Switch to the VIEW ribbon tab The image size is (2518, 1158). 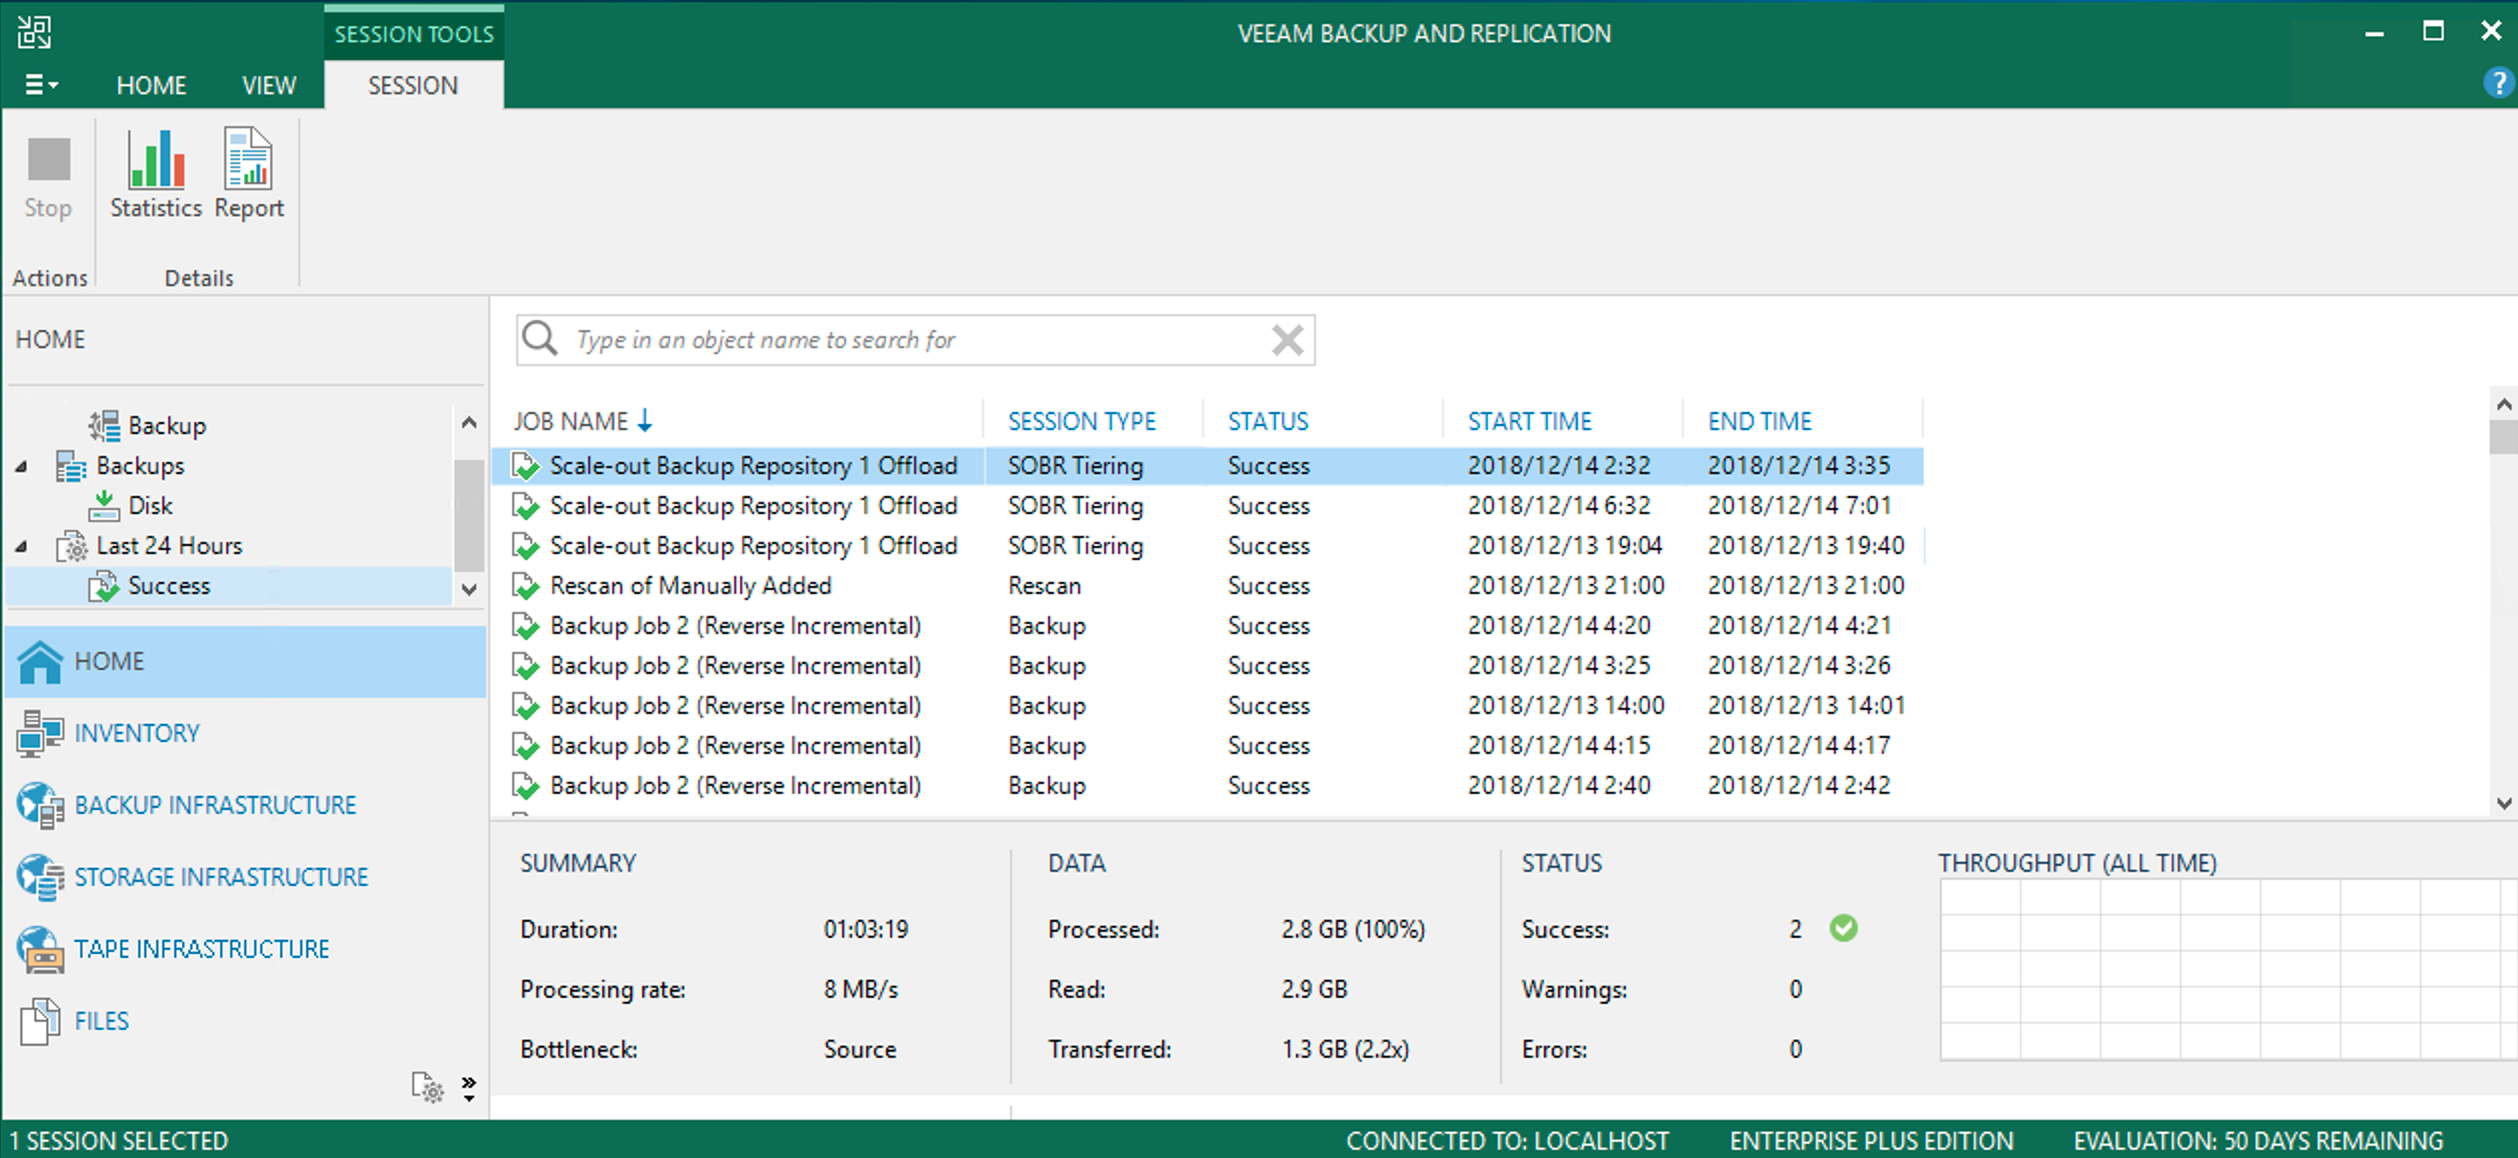tap(268, 85)
